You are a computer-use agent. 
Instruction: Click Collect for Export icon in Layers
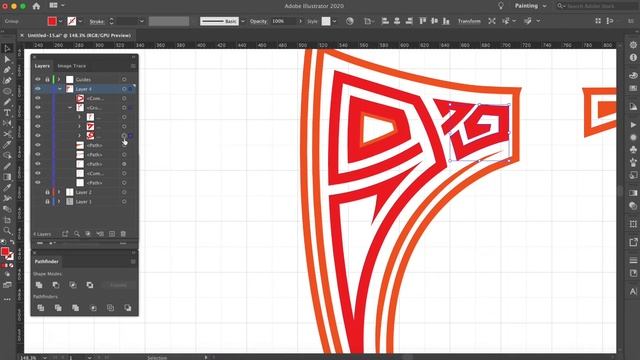tap(65, 234)
